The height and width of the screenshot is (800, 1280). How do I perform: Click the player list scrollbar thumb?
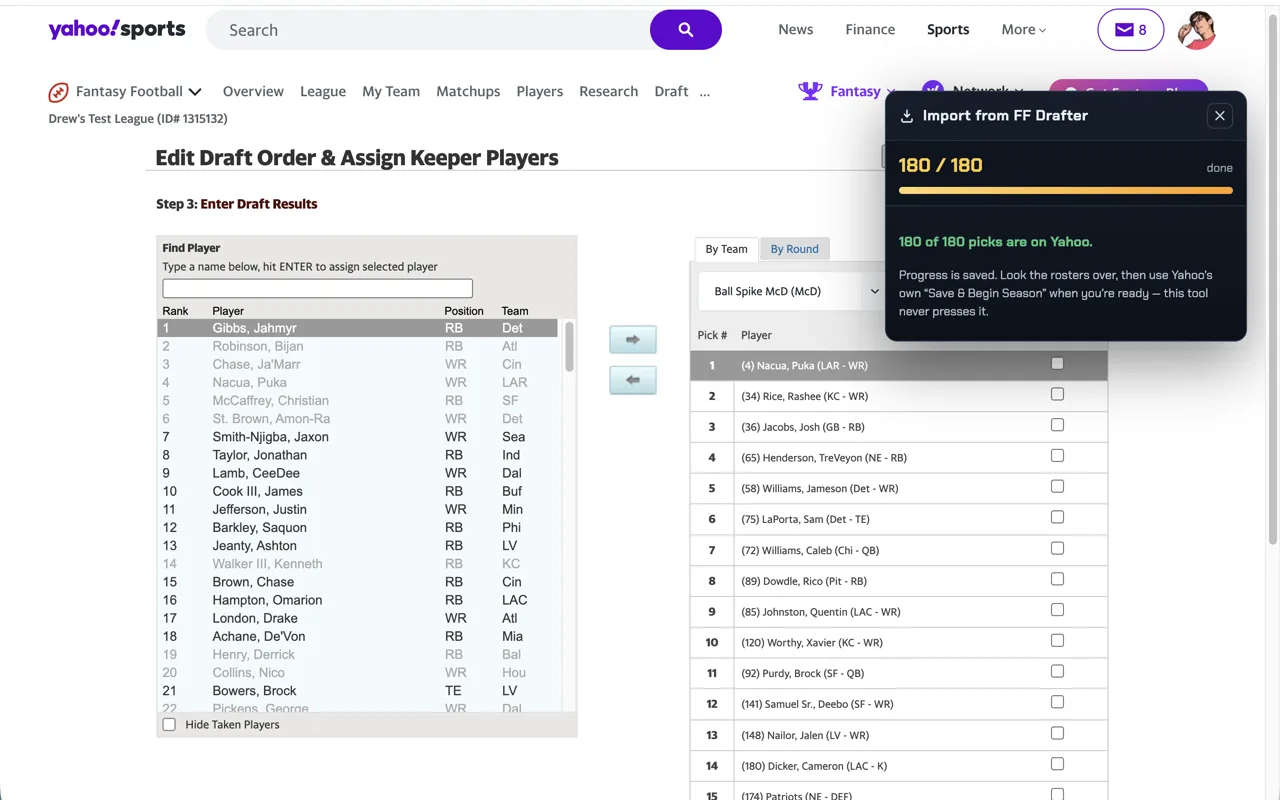click(x=569, y=346)
